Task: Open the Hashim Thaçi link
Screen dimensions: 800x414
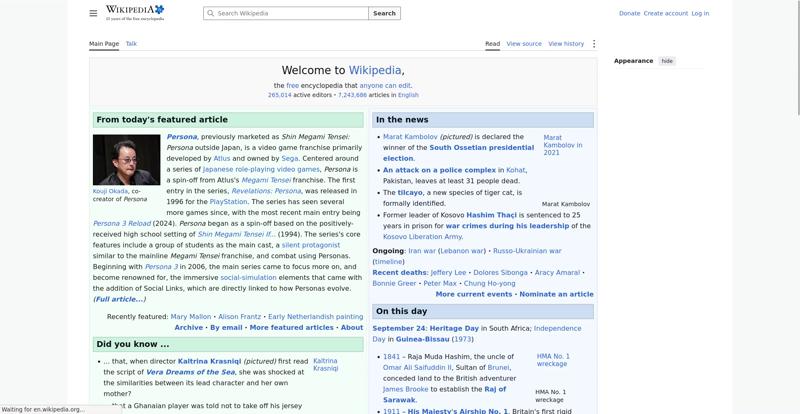Action: click(x=491, y=215)
